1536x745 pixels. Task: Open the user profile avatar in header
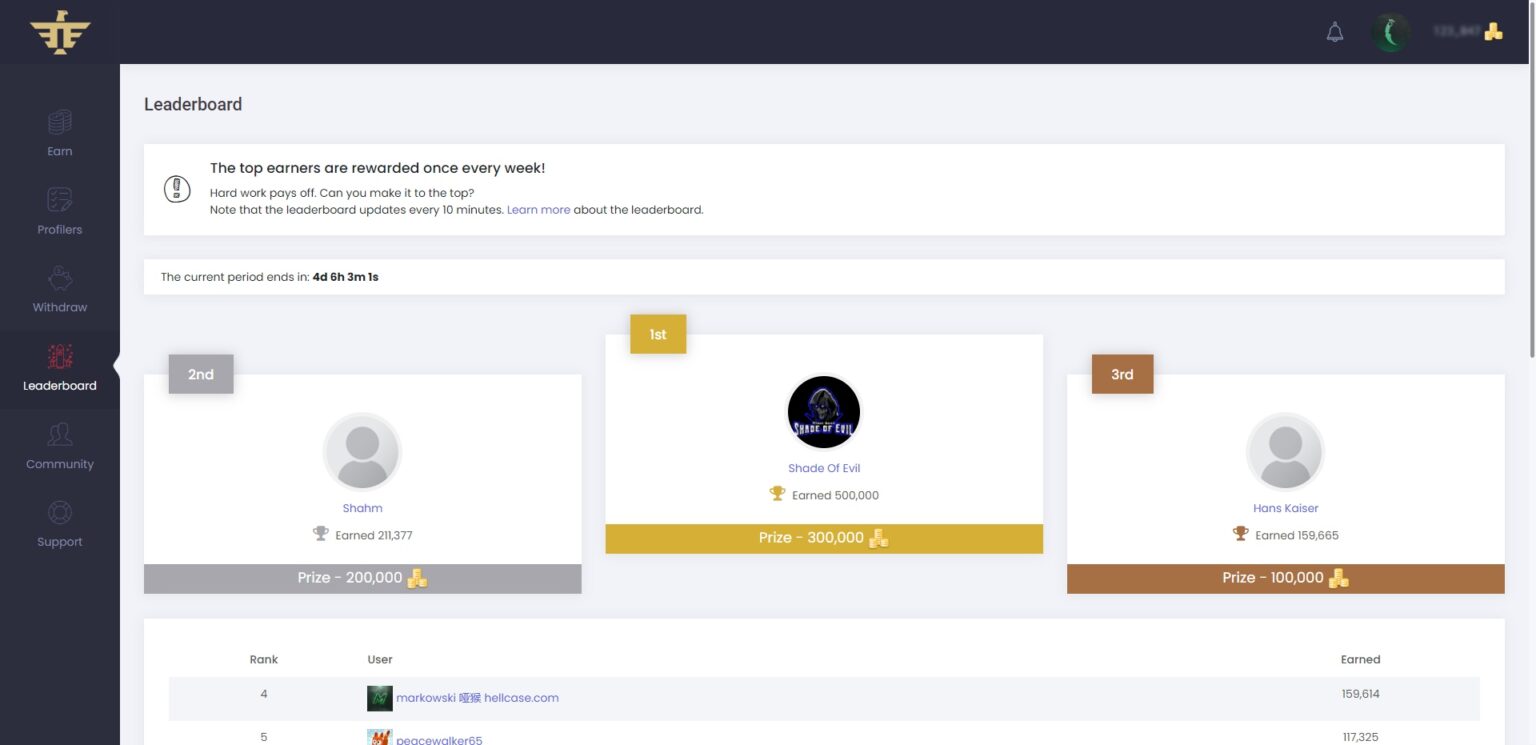point(1390,32)
